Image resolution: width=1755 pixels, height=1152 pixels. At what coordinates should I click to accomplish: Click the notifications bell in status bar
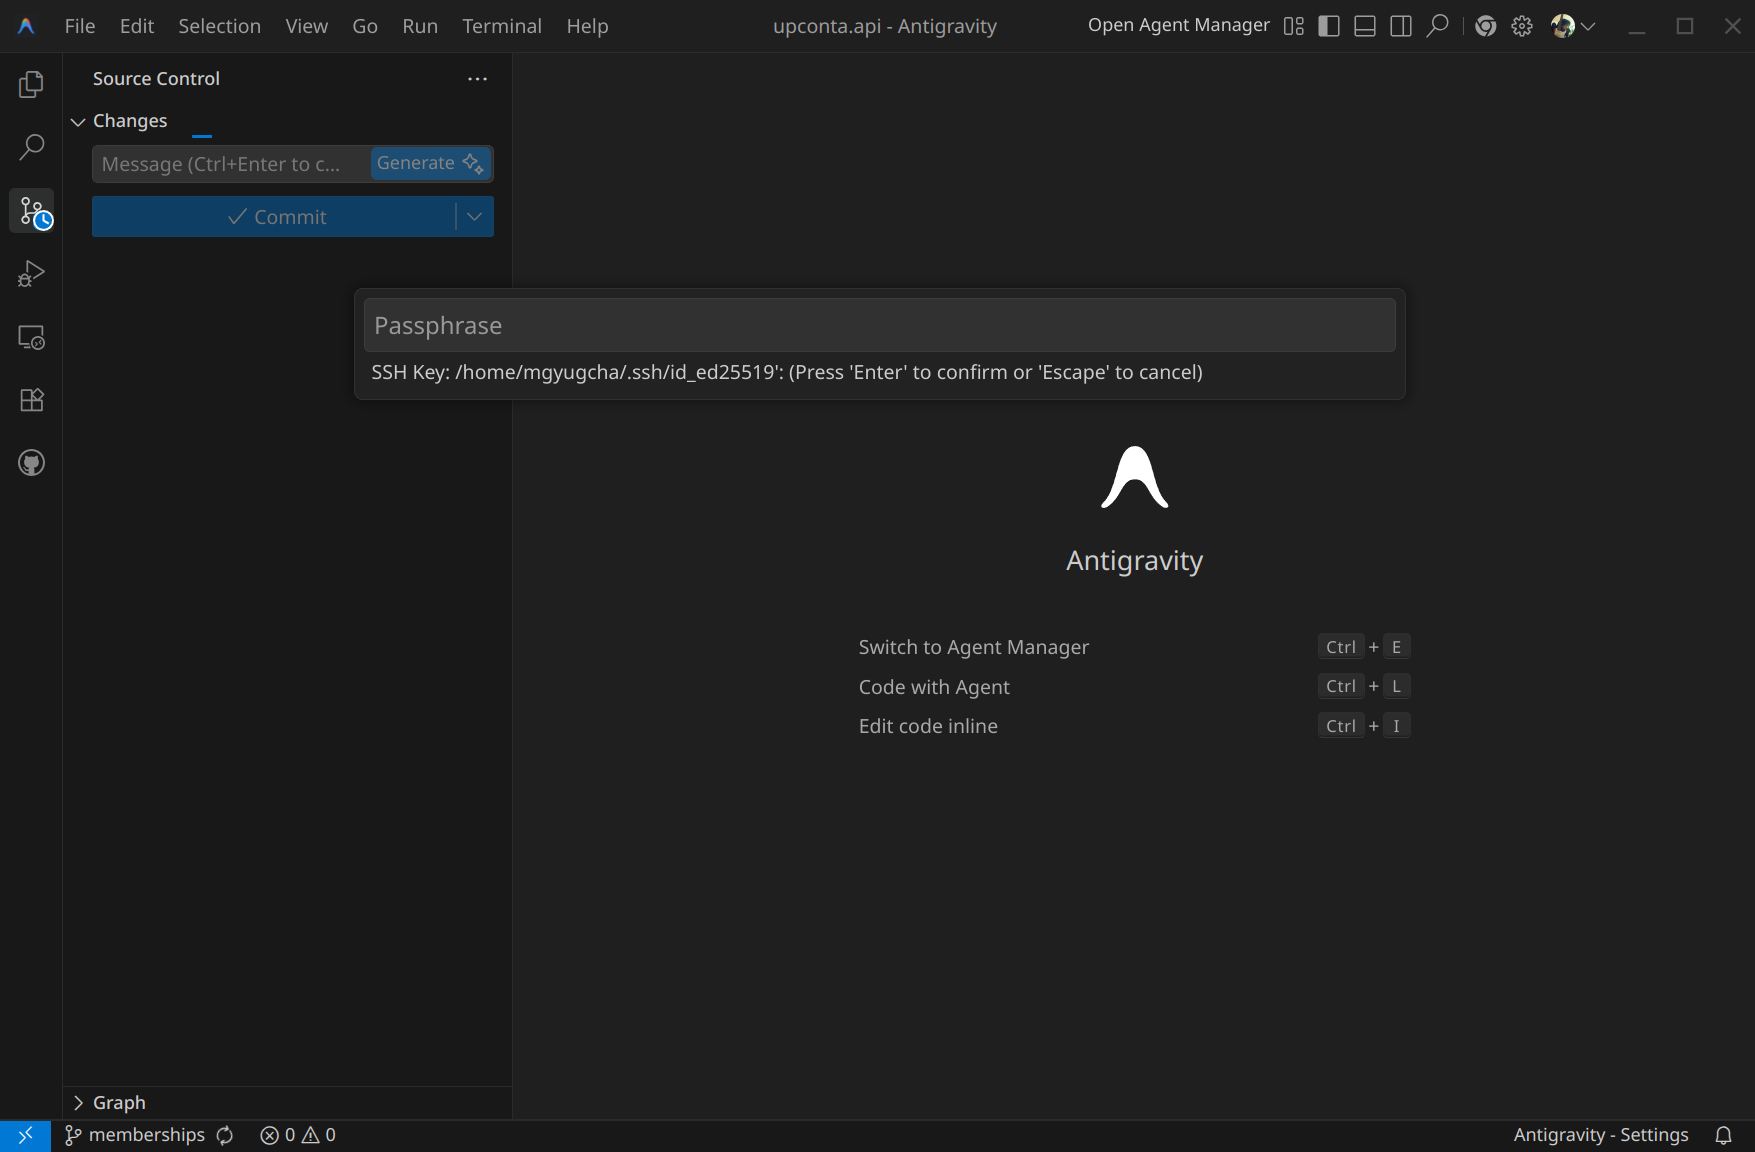click(x=1723, y=1135)
